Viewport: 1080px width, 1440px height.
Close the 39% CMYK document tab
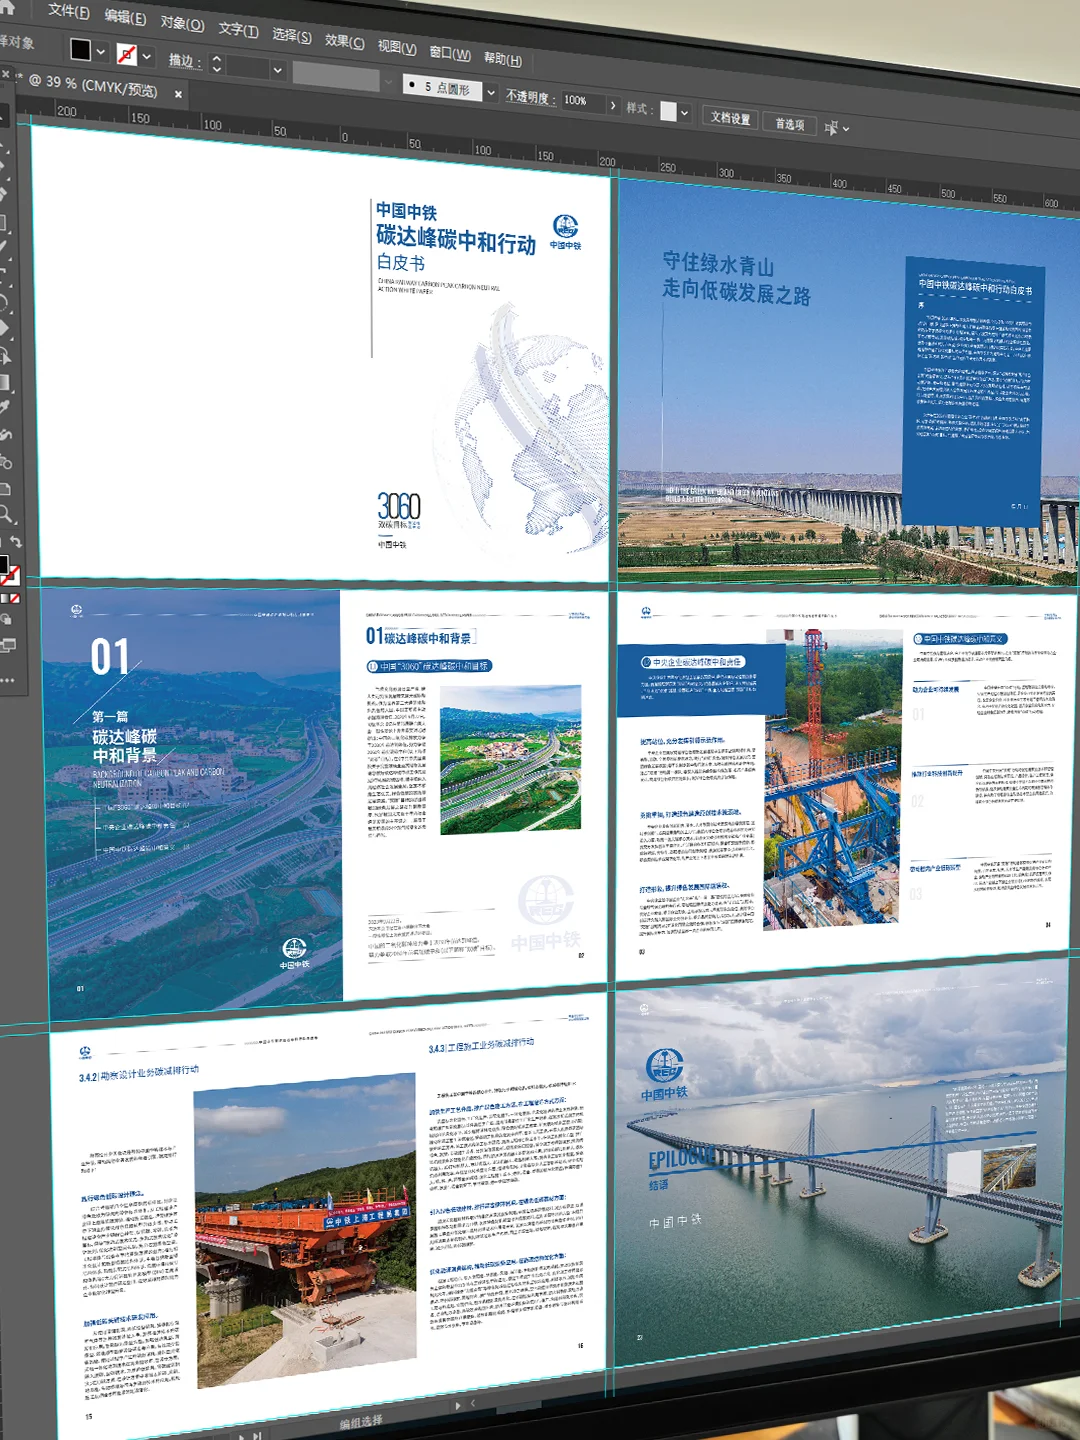point(178,94)
